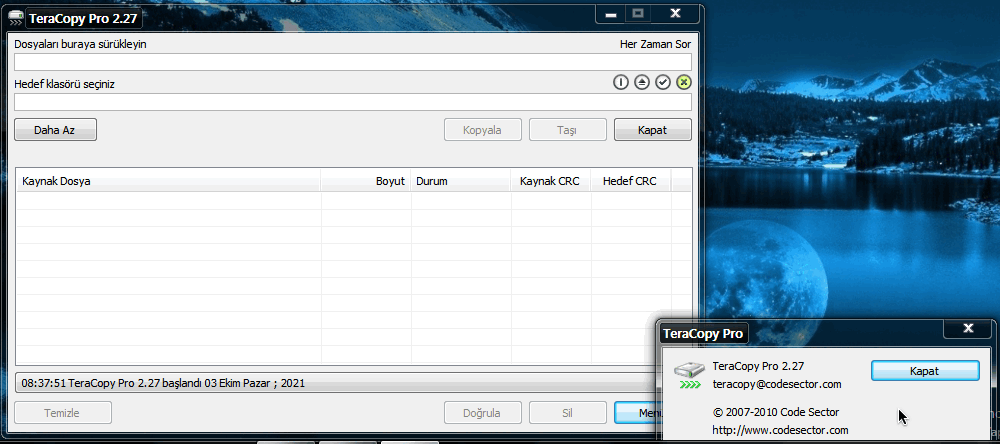This screenshot has width=1000, height=444.
Task: Click Kapat in the main TeraCopy window
Action: 652,130
